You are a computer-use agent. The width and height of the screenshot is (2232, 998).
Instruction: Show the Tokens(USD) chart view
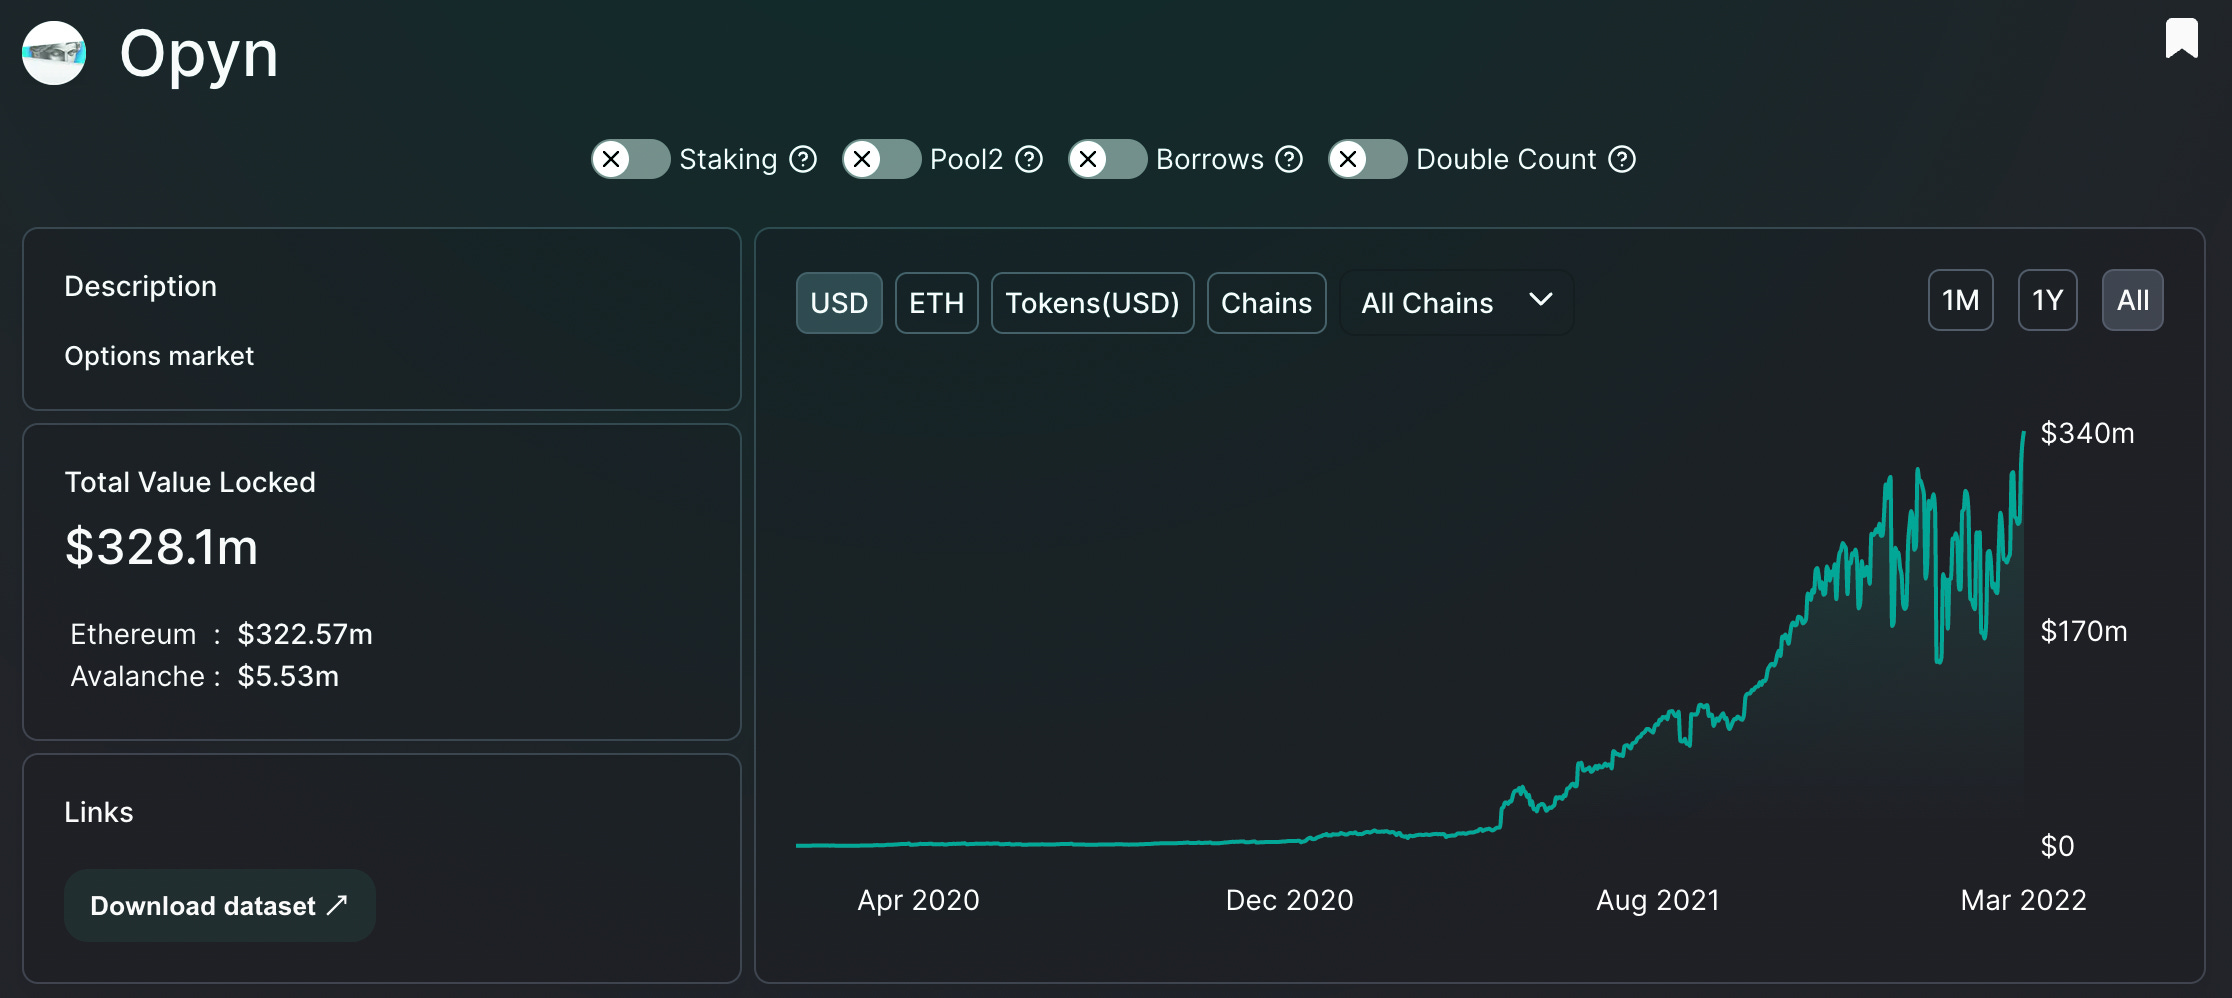1092,302
